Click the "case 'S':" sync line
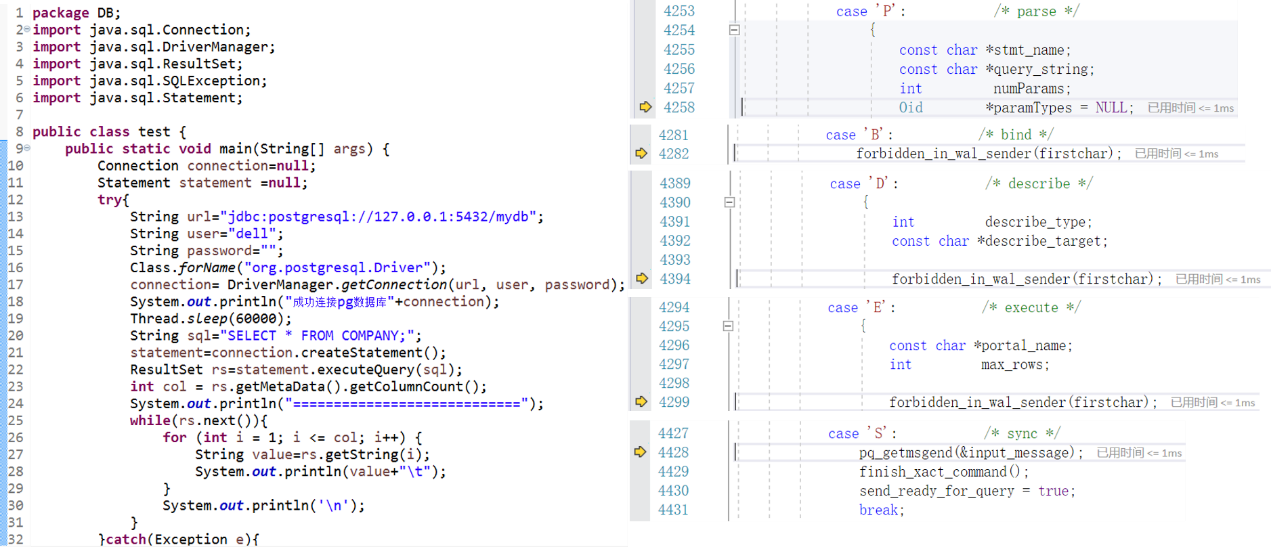1271x547 pixels. pyautogui.click(x=944, y=434)
